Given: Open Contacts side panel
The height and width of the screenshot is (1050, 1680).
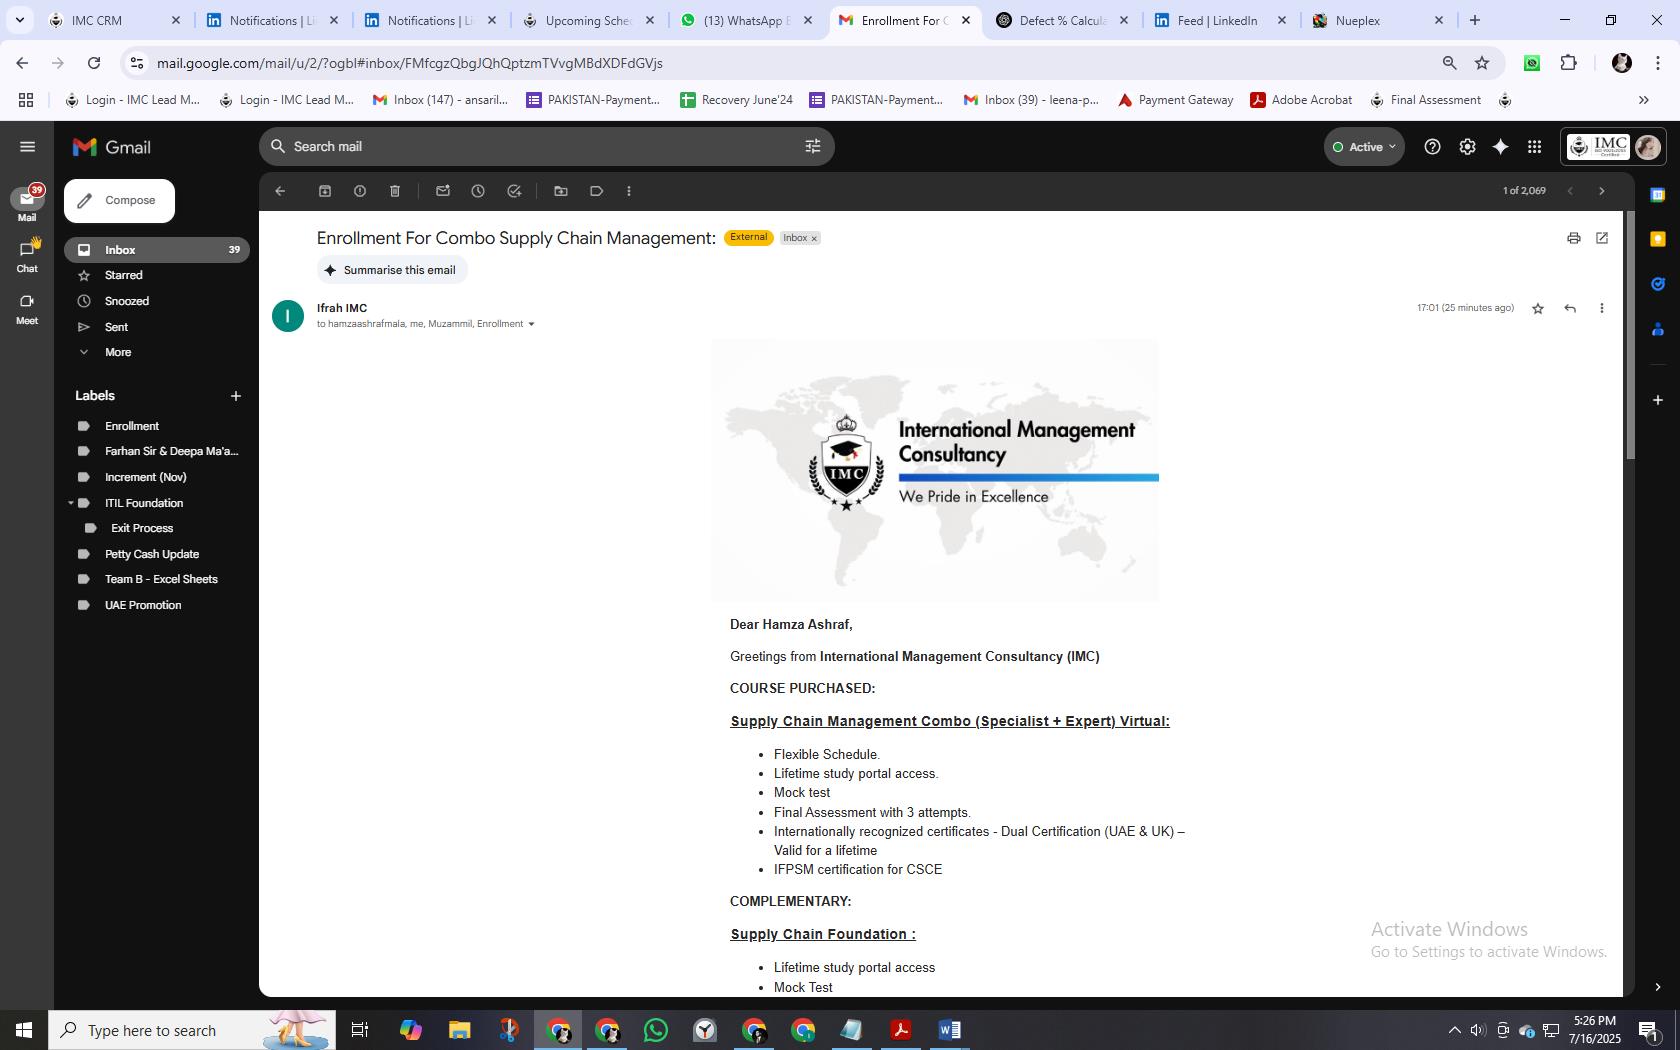Looking at the screenshot, I should [1658, 329].
